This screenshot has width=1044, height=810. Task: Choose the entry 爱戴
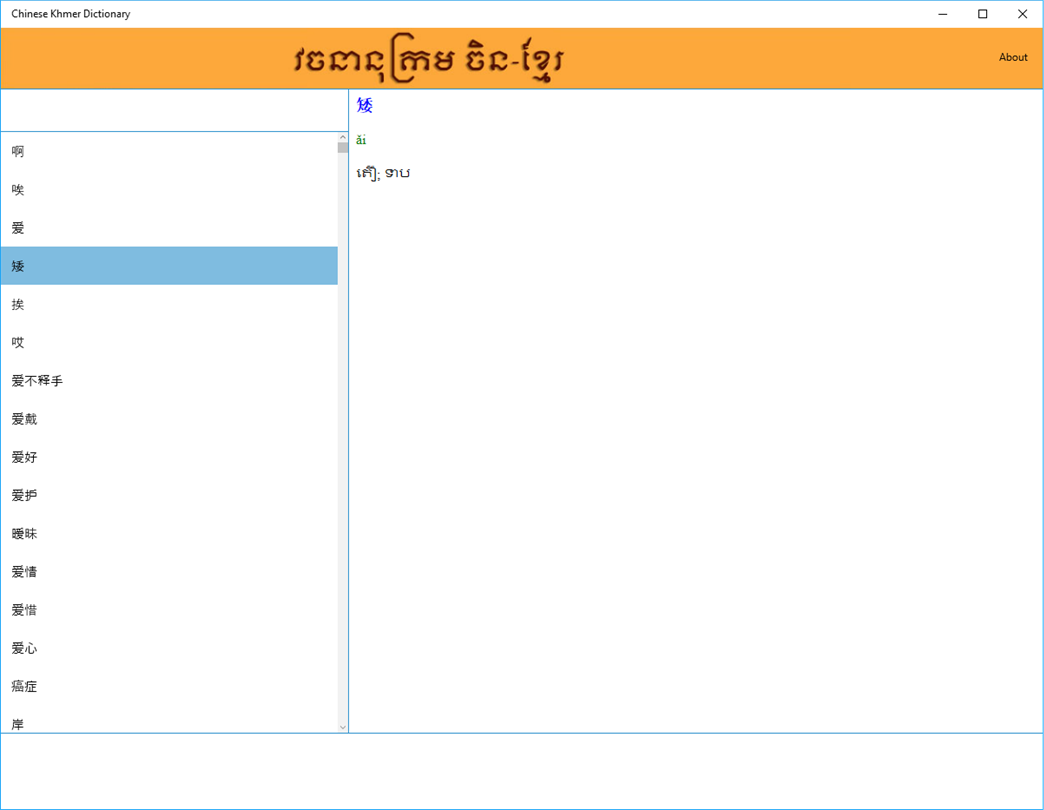click(169, 419)
